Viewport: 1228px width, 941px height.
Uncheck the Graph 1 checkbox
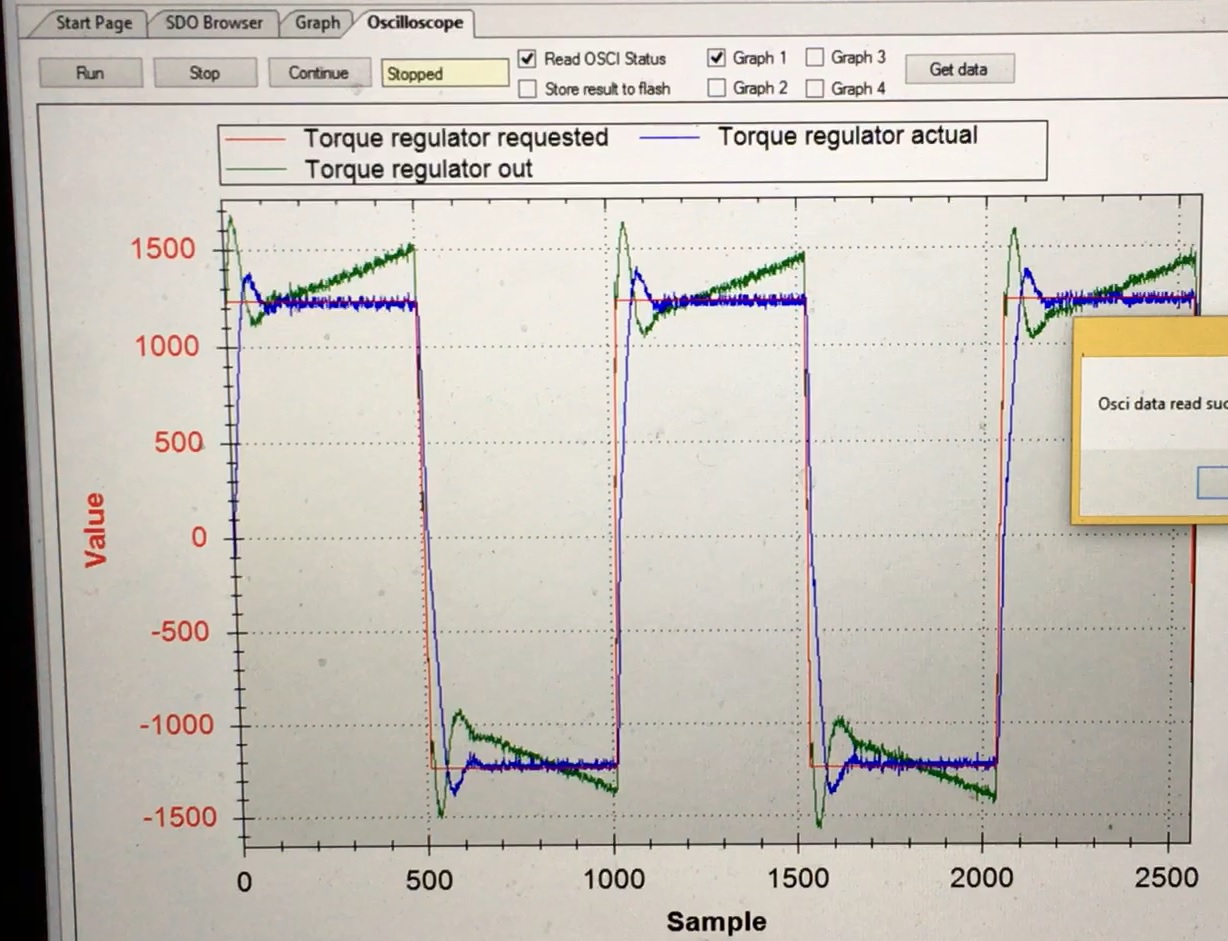tap(716, 58)
